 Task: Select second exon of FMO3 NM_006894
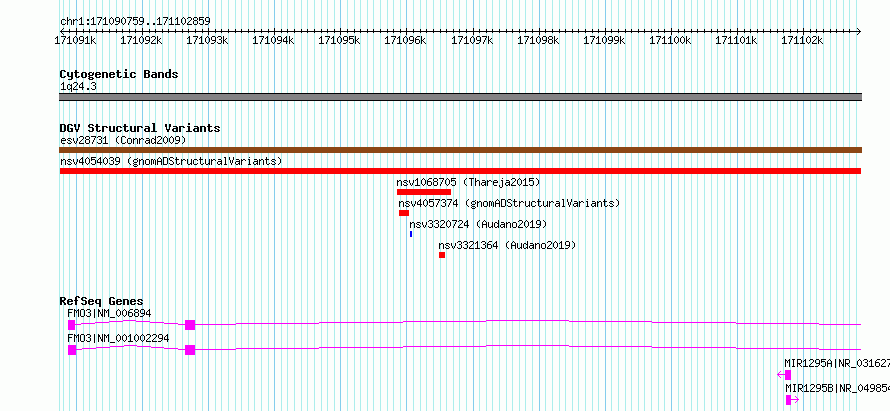tap(190, 325)
